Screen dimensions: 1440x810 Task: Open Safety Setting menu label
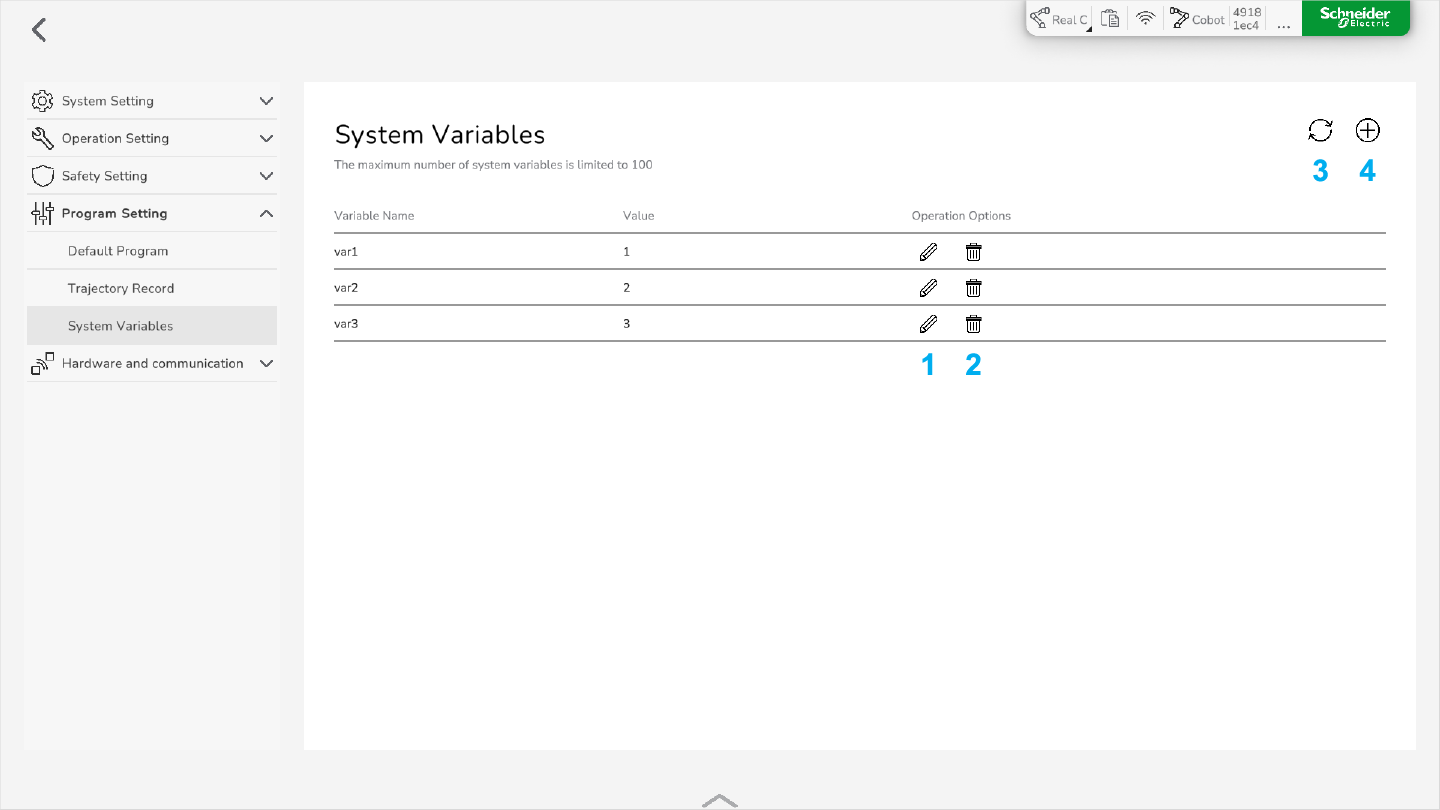click(104, 176)
